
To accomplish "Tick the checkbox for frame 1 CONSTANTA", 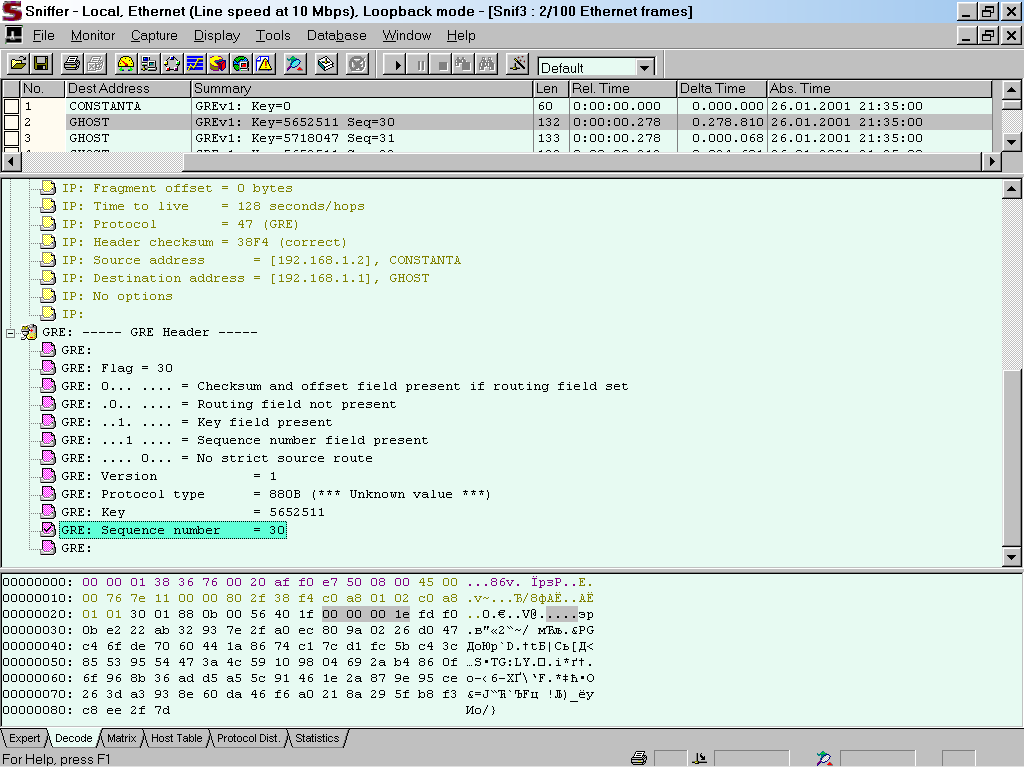I will point(11,106).
